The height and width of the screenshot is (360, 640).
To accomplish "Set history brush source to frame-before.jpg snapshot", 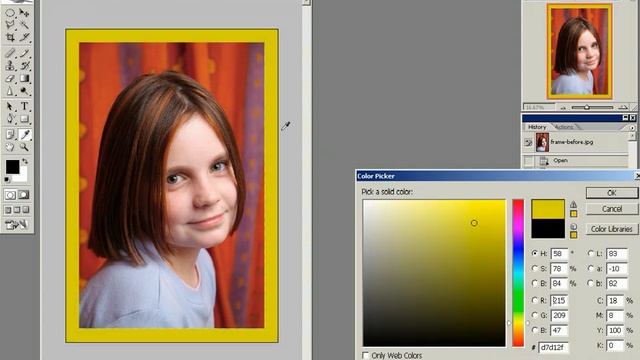I will [528, 142].
